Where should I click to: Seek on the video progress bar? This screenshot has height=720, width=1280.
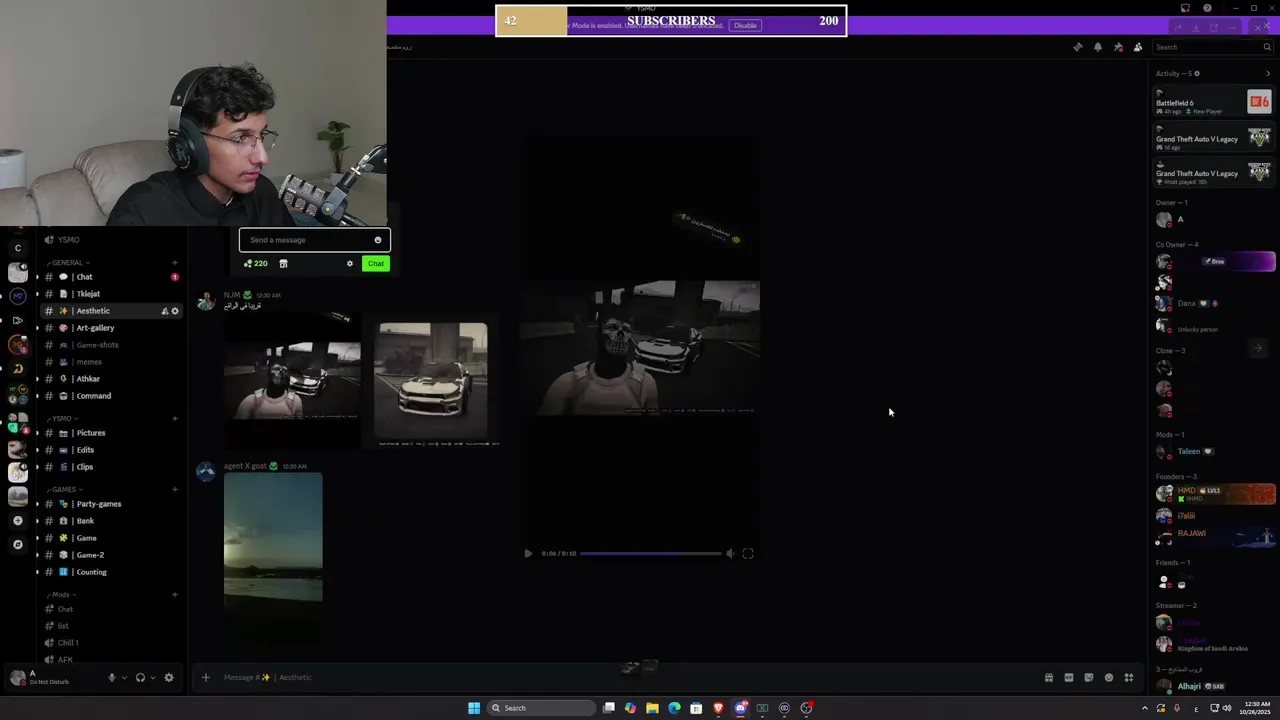coord(651,553)
